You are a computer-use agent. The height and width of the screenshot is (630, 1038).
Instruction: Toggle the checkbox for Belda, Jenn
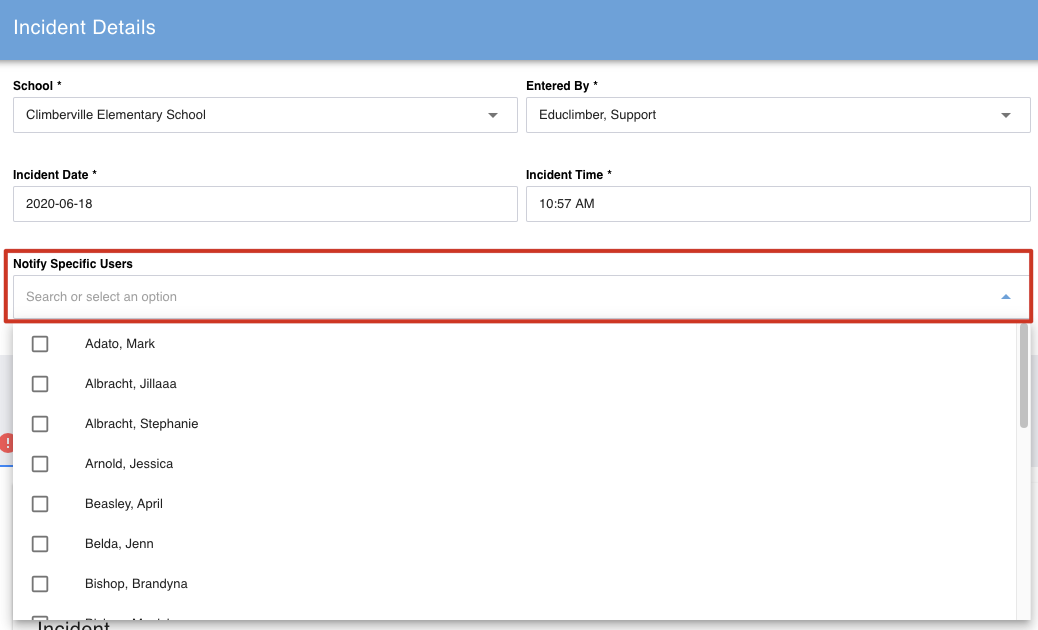pos(40,544)
